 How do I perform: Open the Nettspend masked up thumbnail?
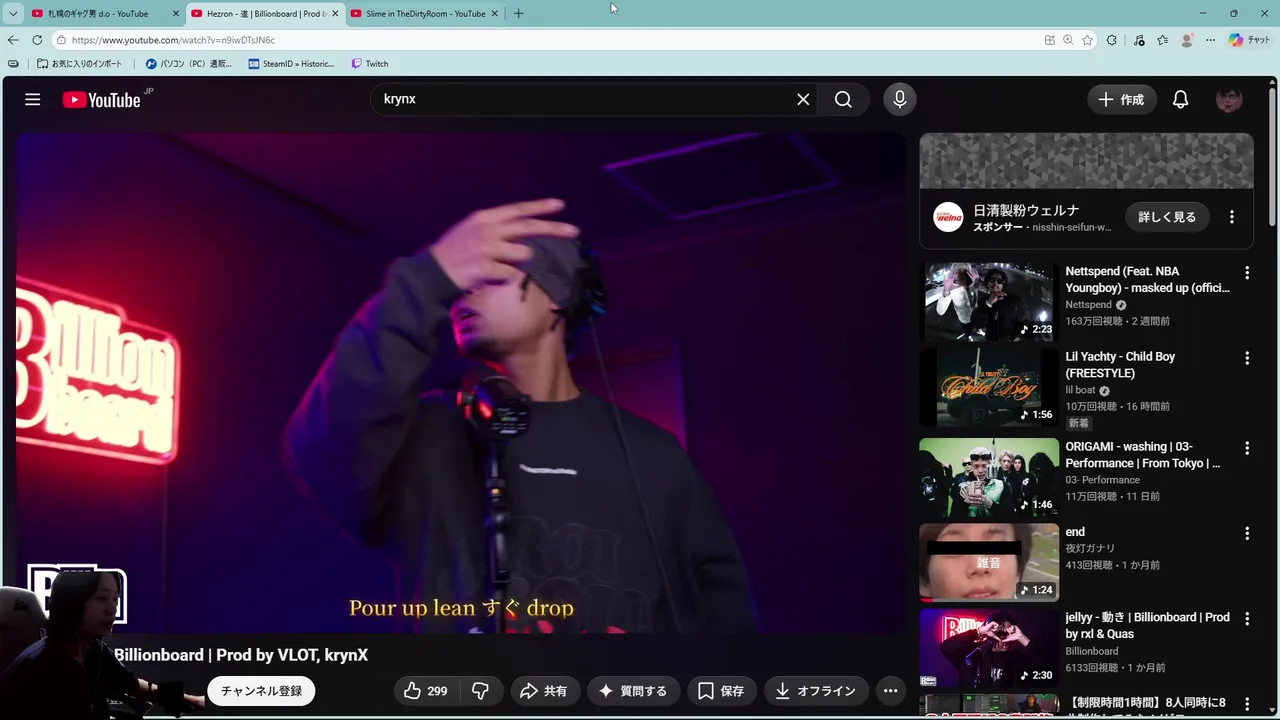pos(989,301)
